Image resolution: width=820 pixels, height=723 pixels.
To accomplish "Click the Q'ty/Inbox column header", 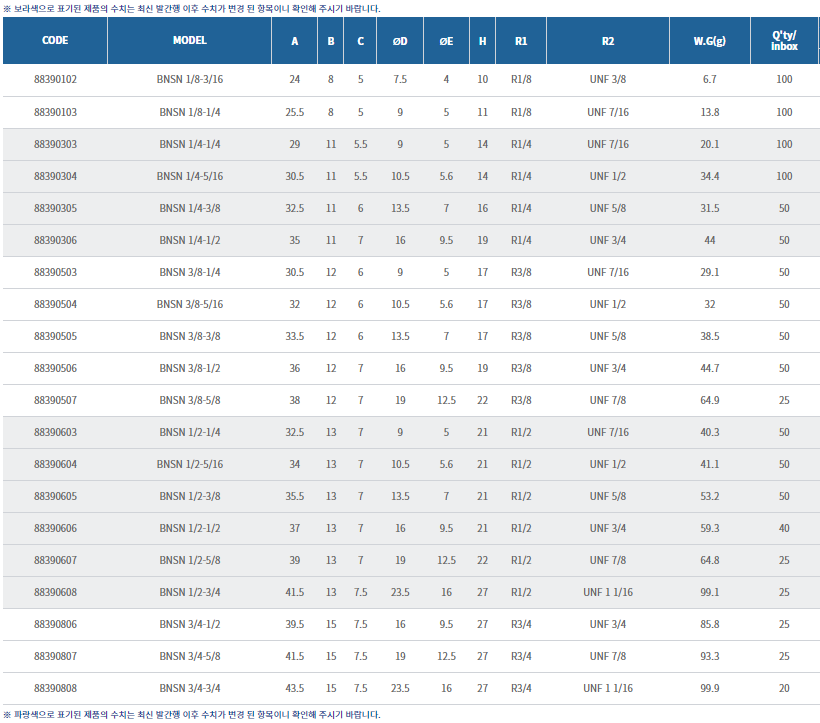I will tap(784, 42).
